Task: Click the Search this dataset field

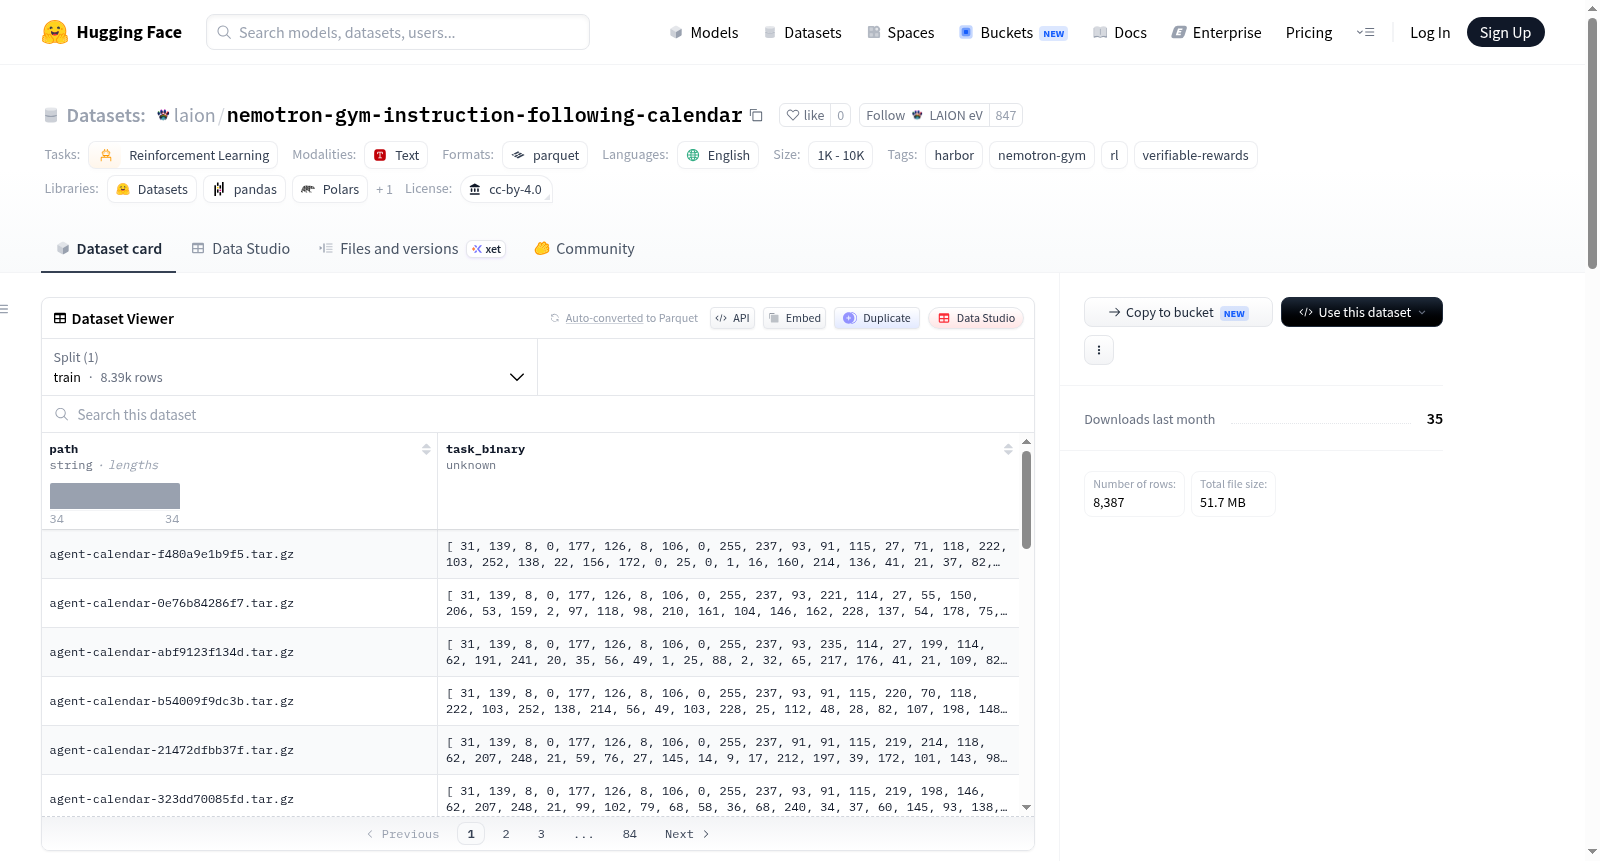Action: [538, 414]
